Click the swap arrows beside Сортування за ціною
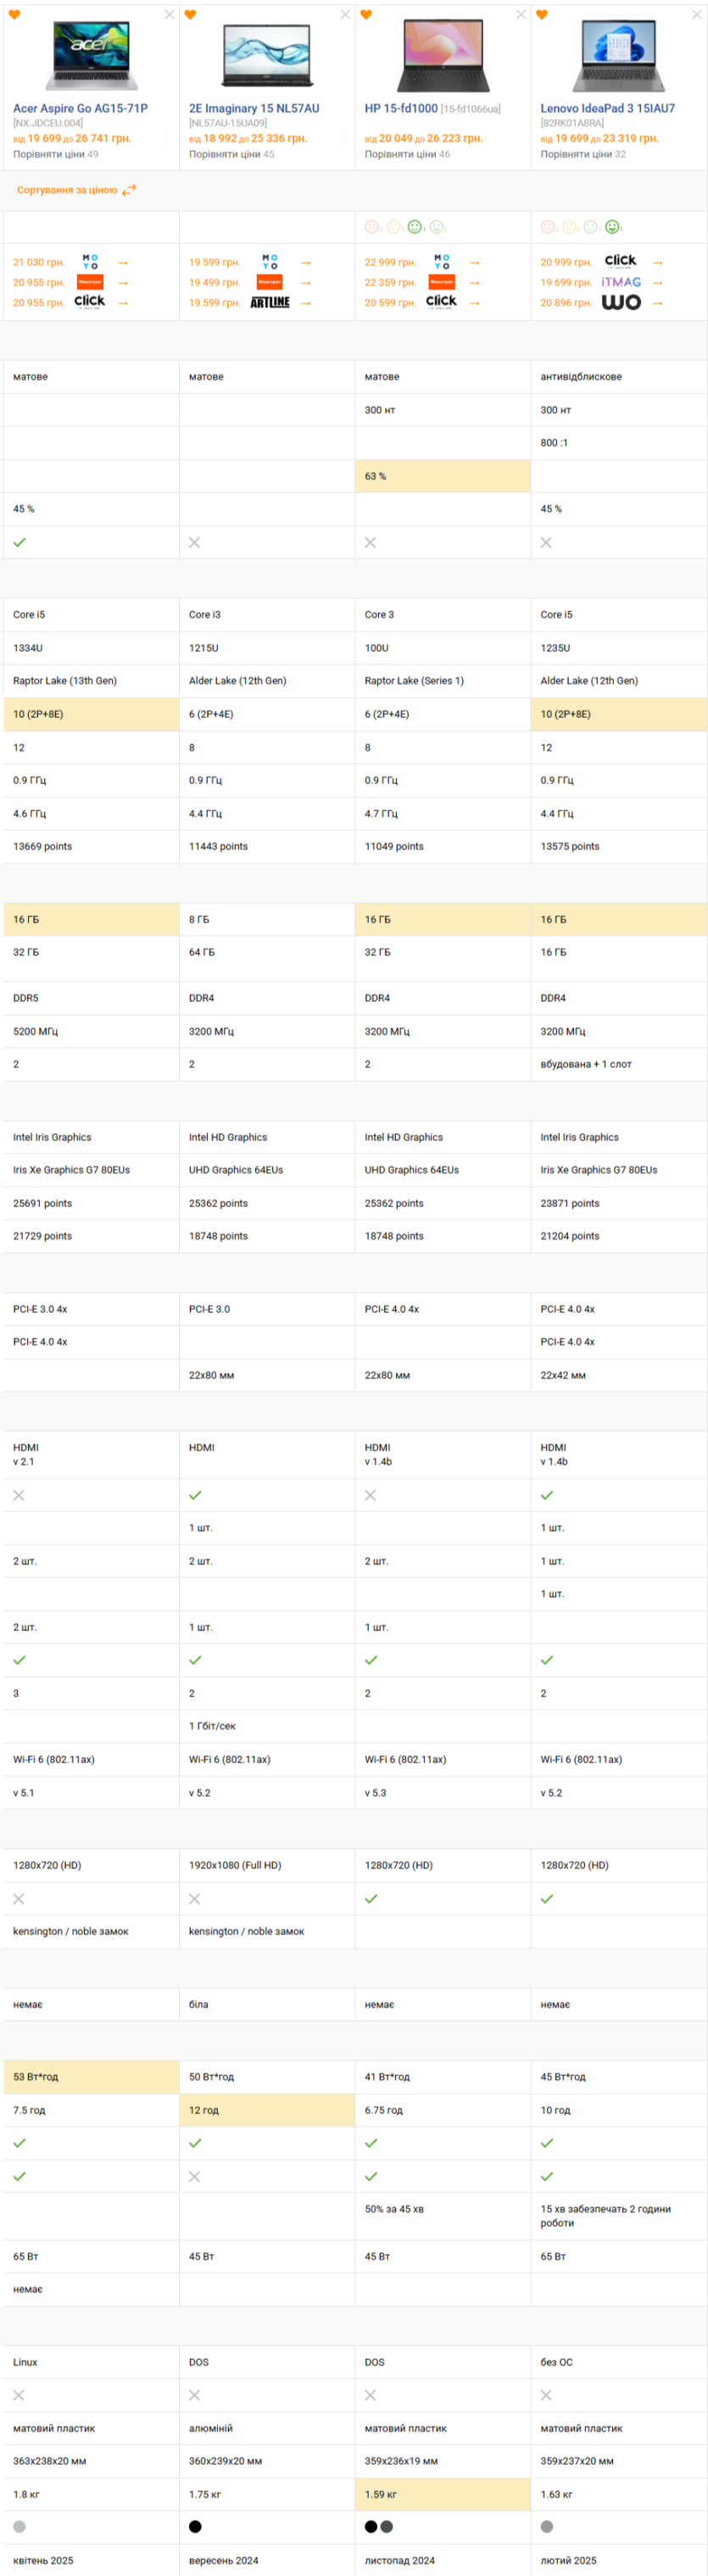 coord(129,190)
